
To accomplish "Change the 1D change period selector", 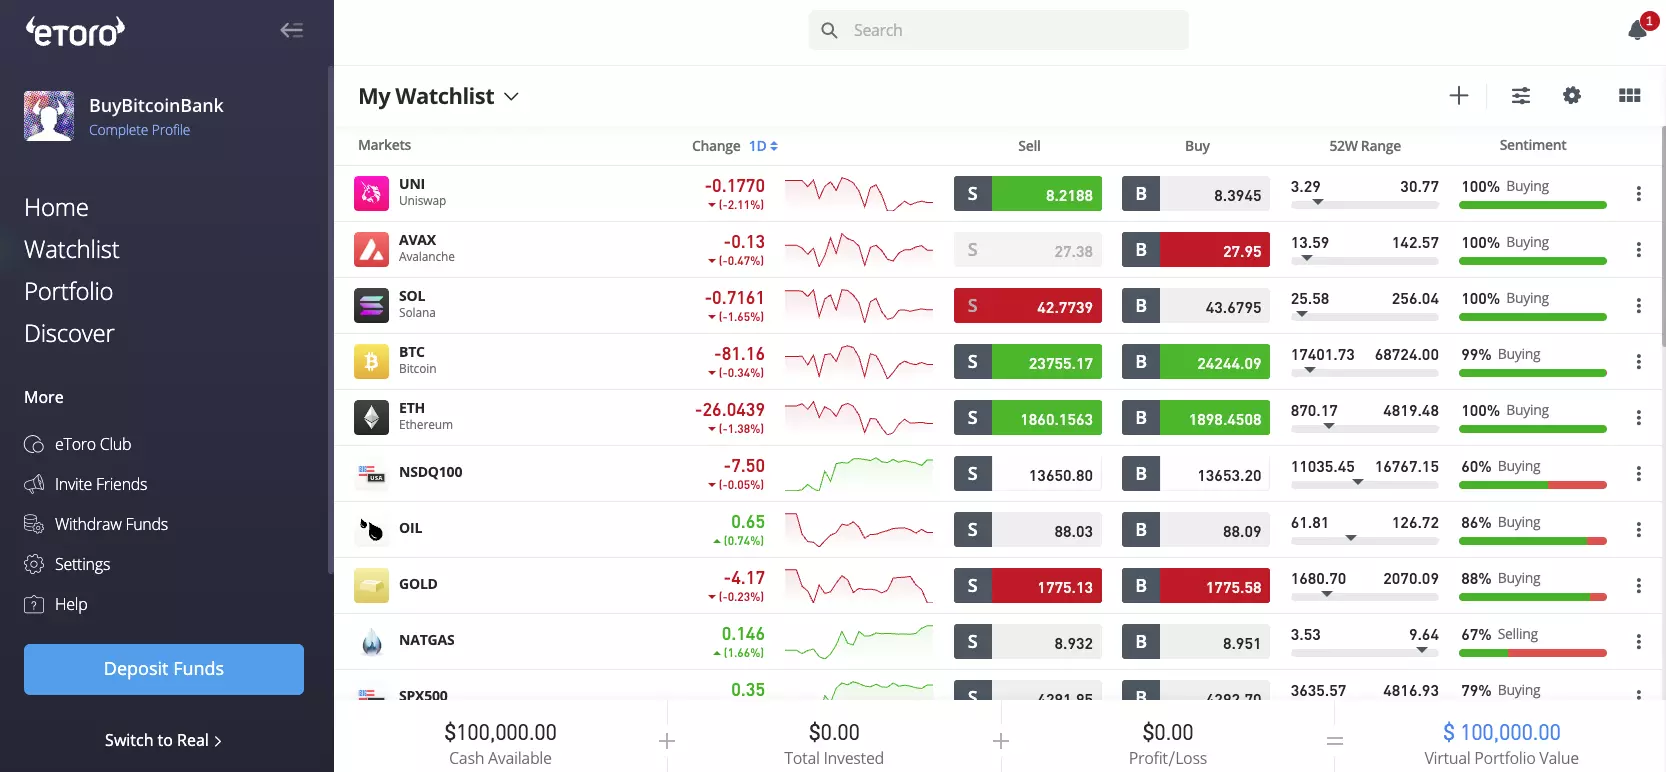I will point(763,146).
